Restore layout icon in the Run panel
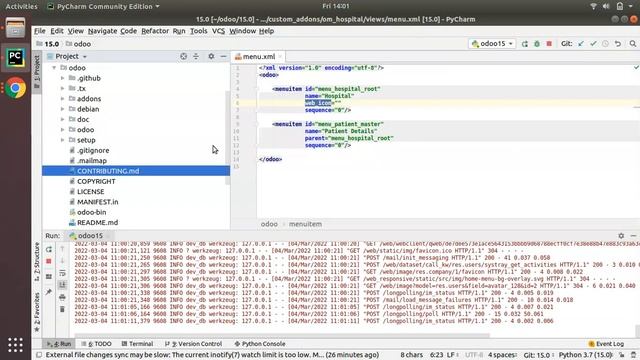640x360 pixels. [49, 276]
